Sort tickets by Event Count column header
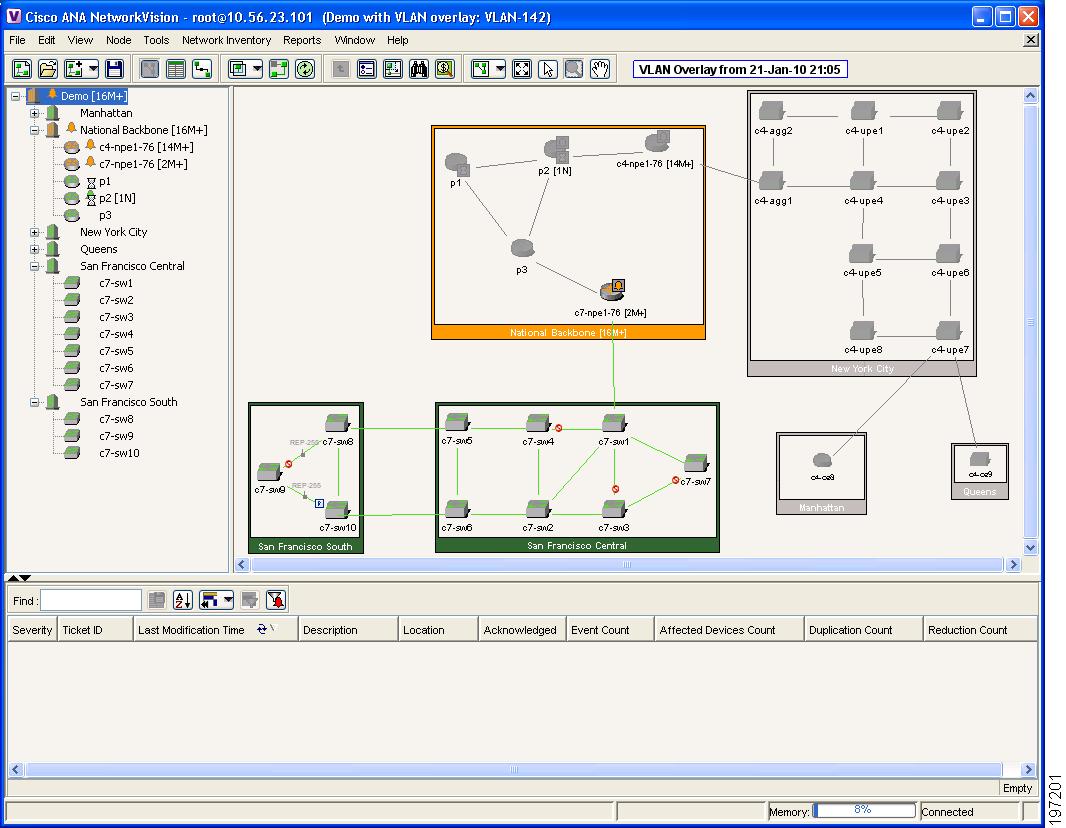1066x828 pixels. 610,630
